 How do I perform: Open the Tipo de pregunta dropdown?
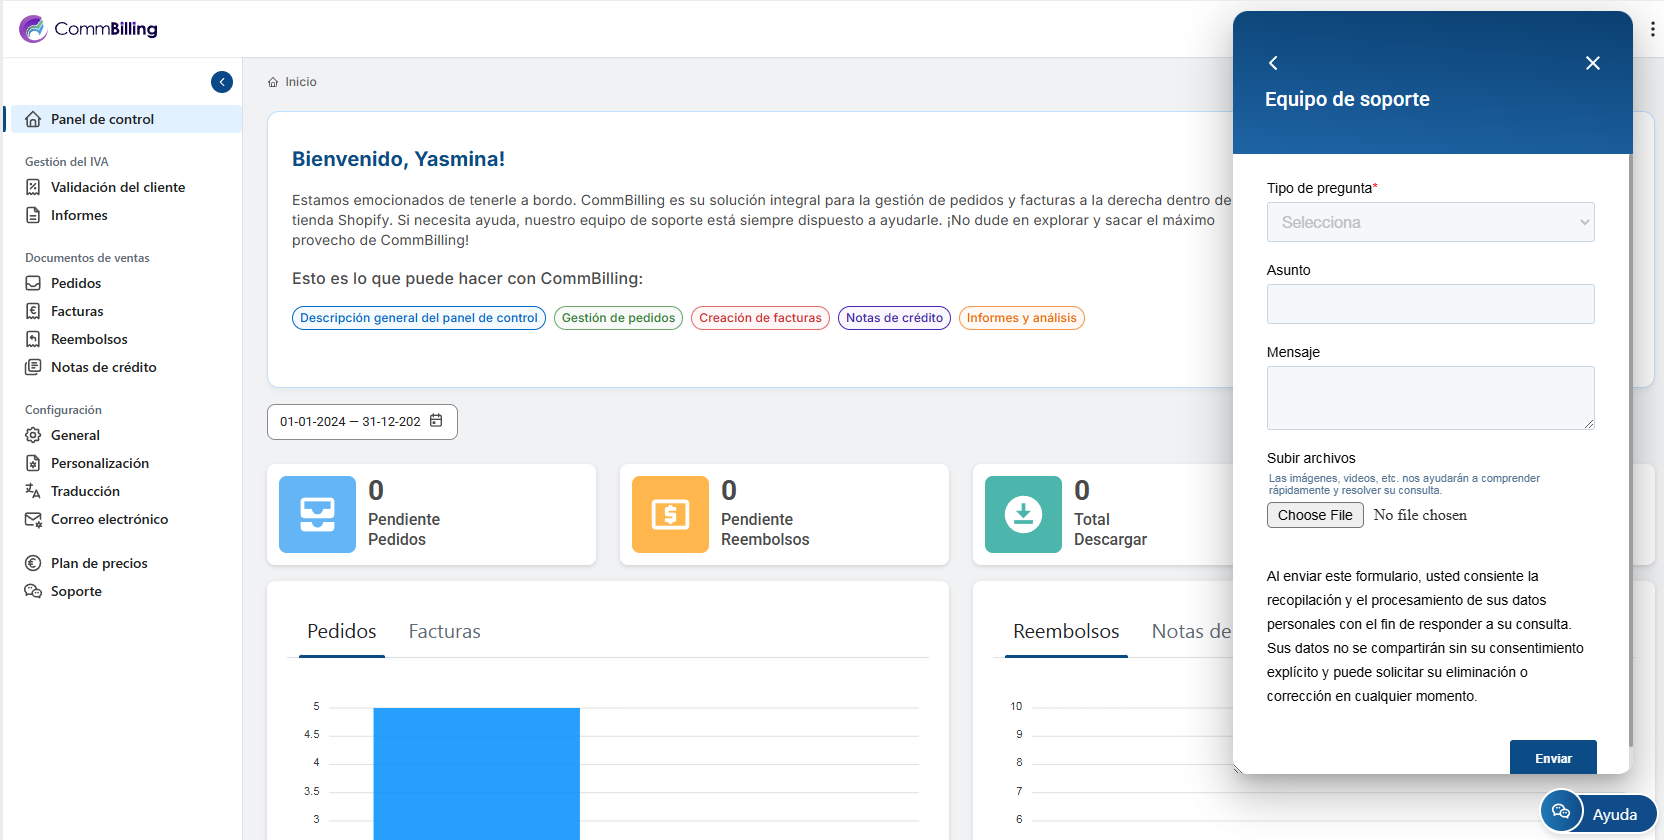tap(1430, 222)
